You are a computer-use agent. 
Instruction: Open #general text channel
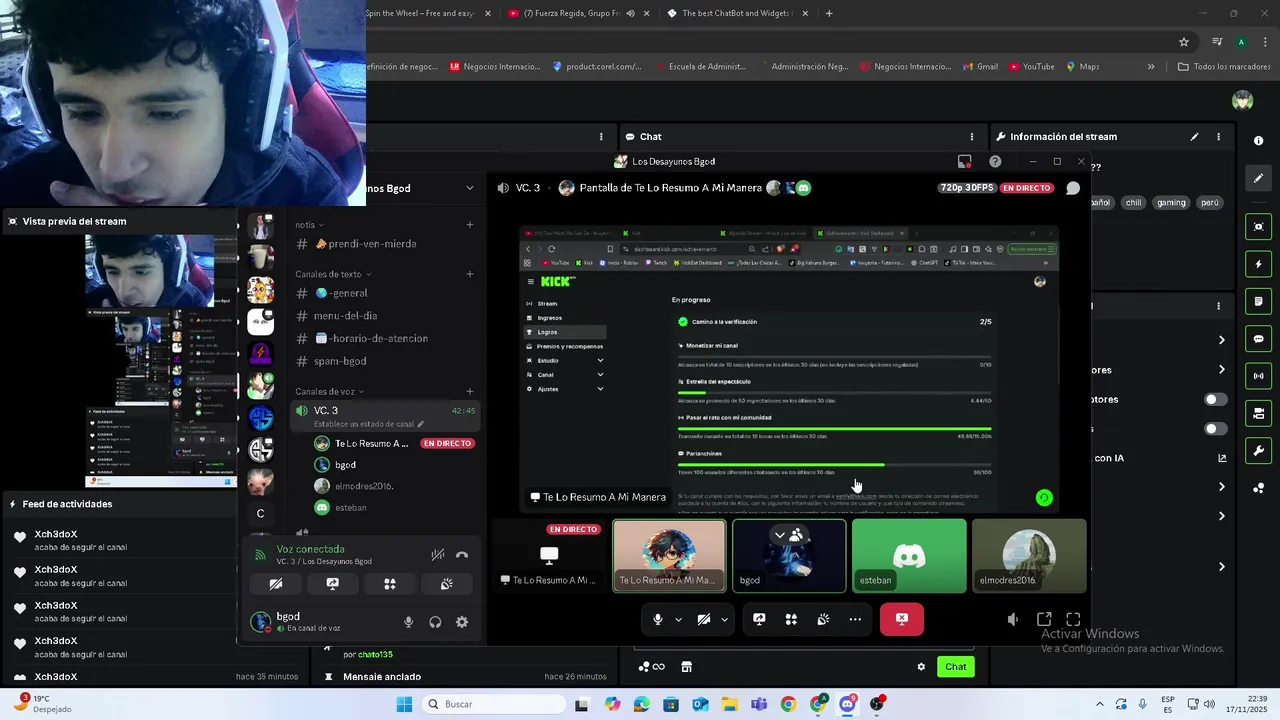pyautogui.click(x=383, y=293)
